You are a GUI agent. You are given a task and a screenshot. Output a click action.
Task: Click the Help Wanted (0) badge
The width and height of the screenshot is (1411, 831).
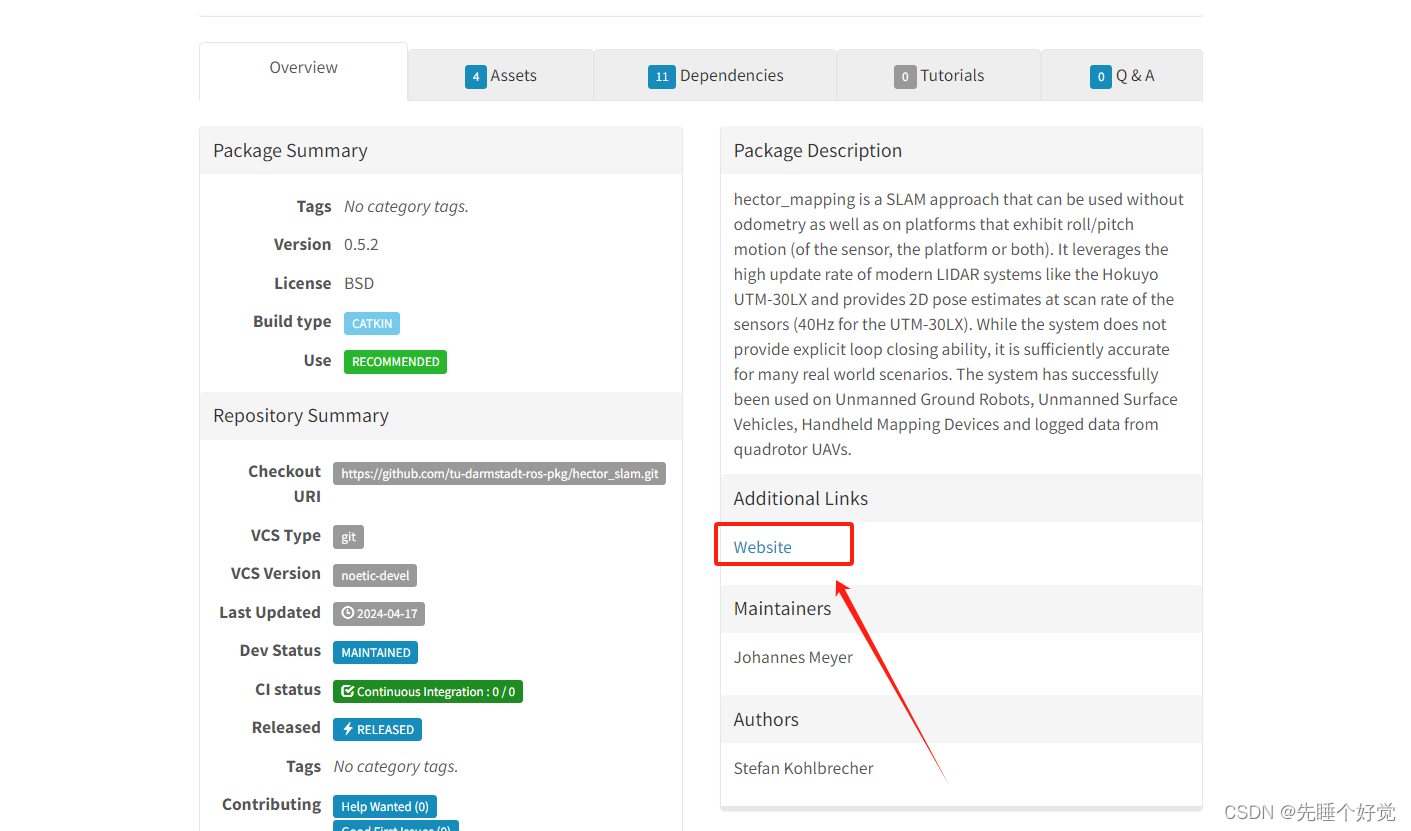pyautogui.click(x=385, y=806)
